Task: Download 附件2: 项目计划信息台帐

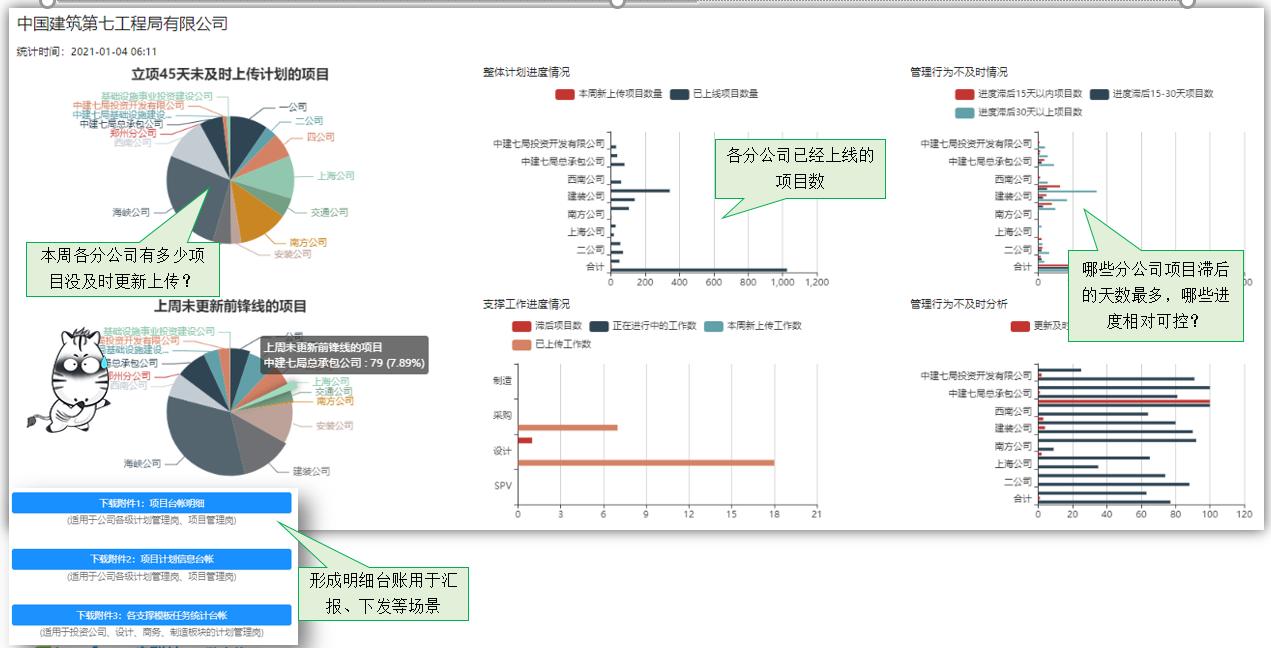Action: (150, 560)
